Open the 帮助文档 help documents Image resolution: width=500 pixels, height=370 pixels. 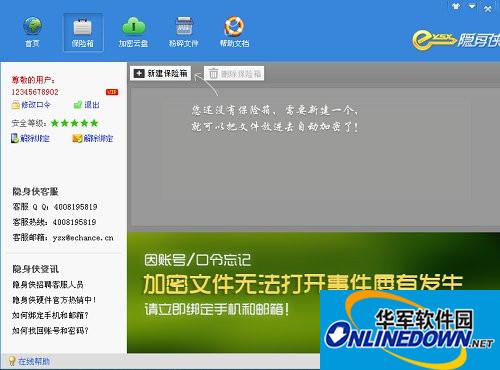[x=234, y=32]
